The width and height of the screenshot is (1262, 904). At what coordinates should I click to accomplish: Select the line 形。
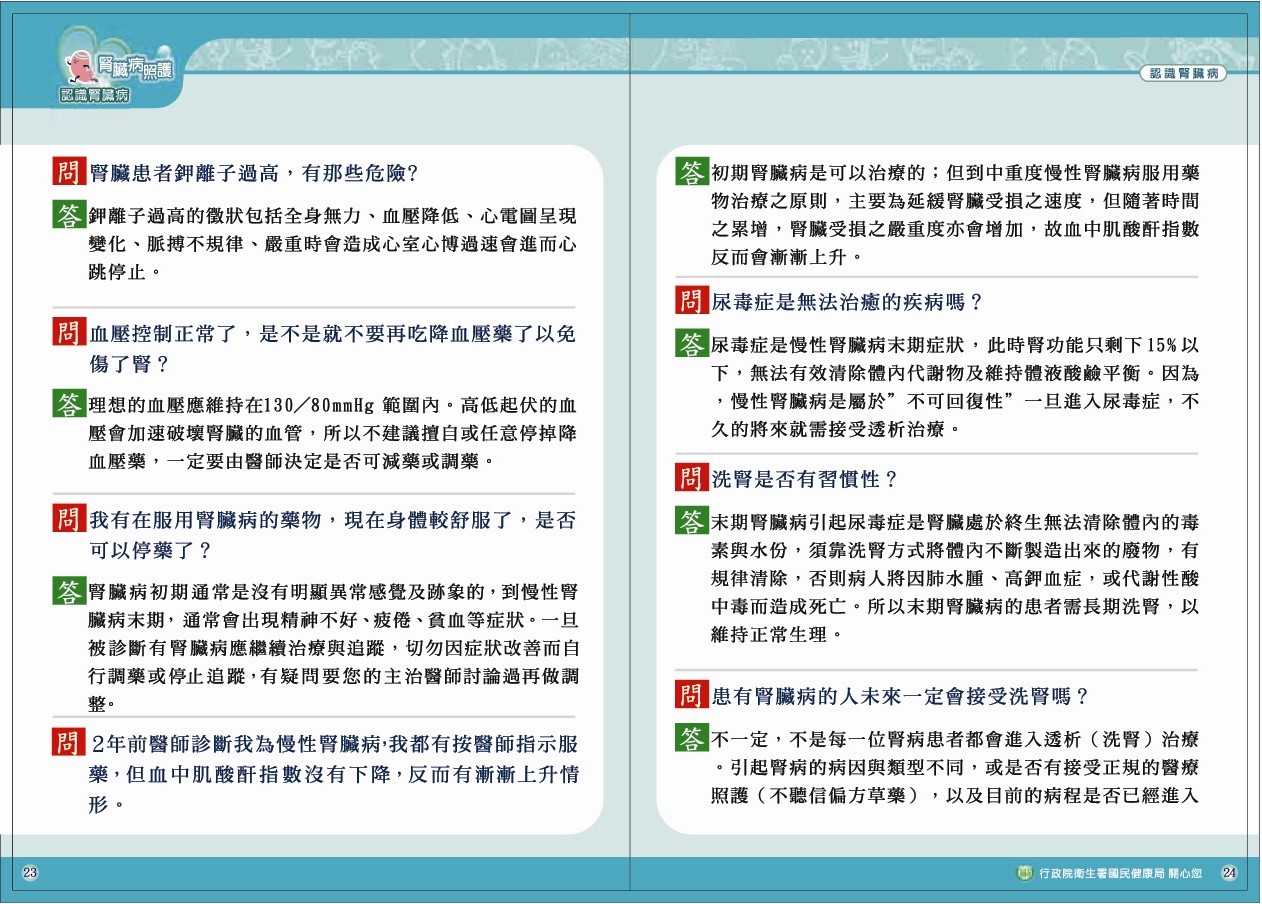point(106,804)
